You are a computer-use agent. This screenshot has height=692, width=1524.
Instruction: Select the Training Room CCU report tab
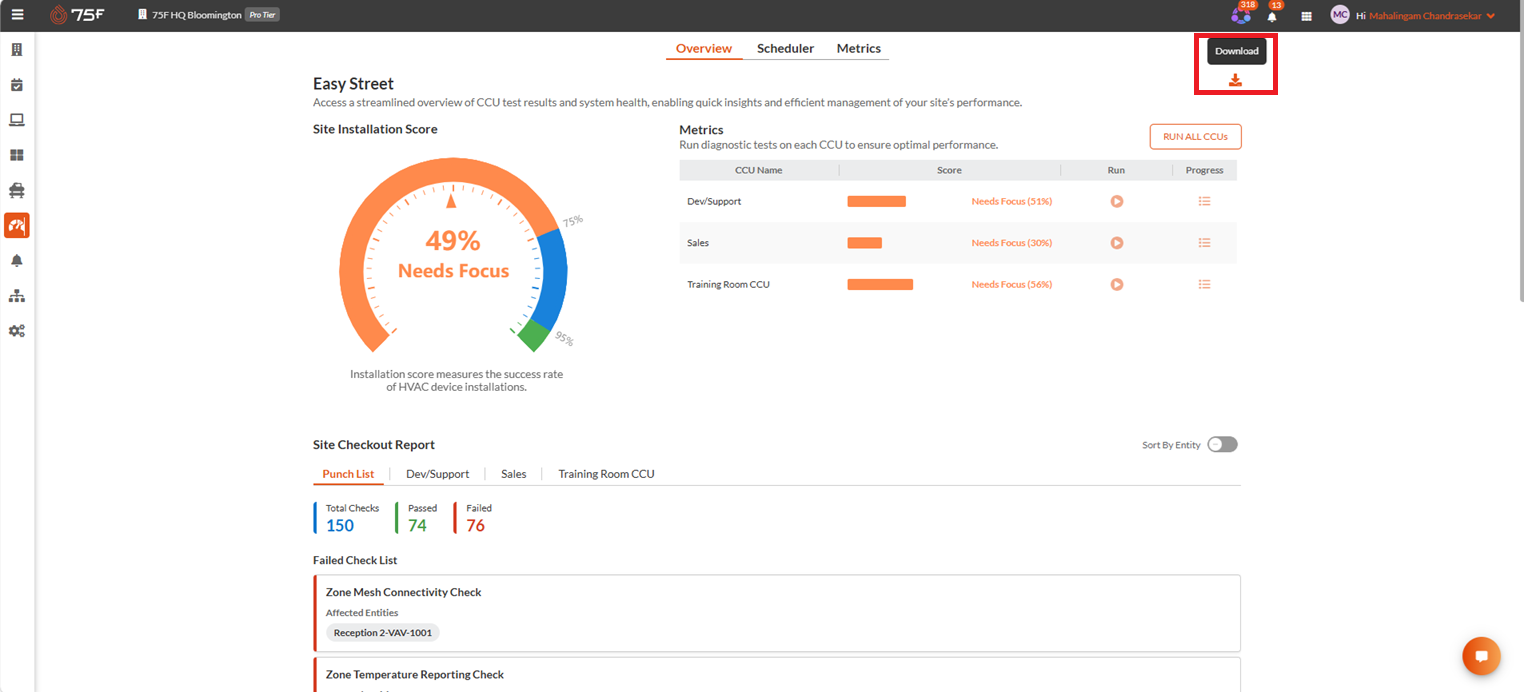point(606,474)
